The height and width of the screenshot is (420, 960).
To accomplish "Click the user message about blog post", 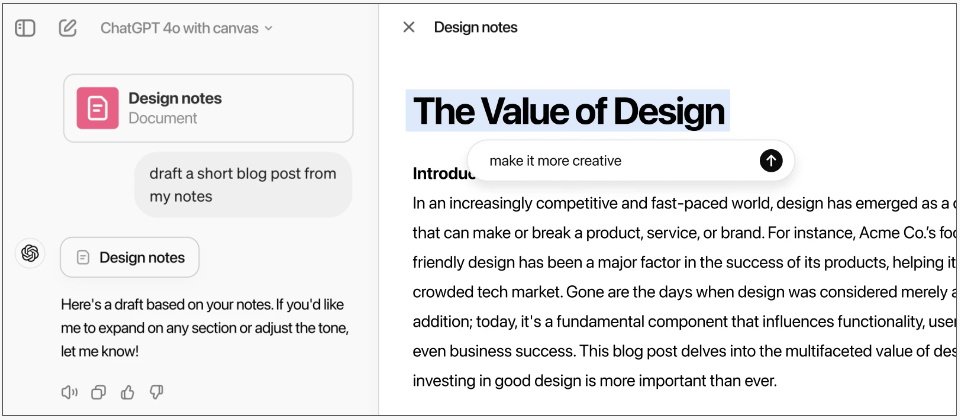I will [x=243, y=185].
